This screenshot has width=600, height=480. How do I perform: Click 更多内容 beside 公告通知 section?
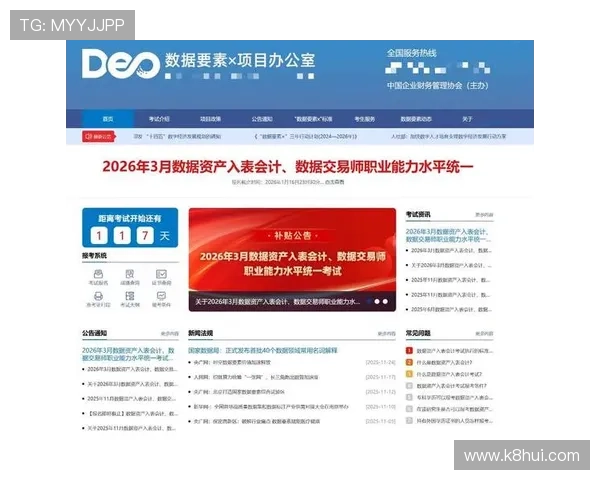(170, 333)
